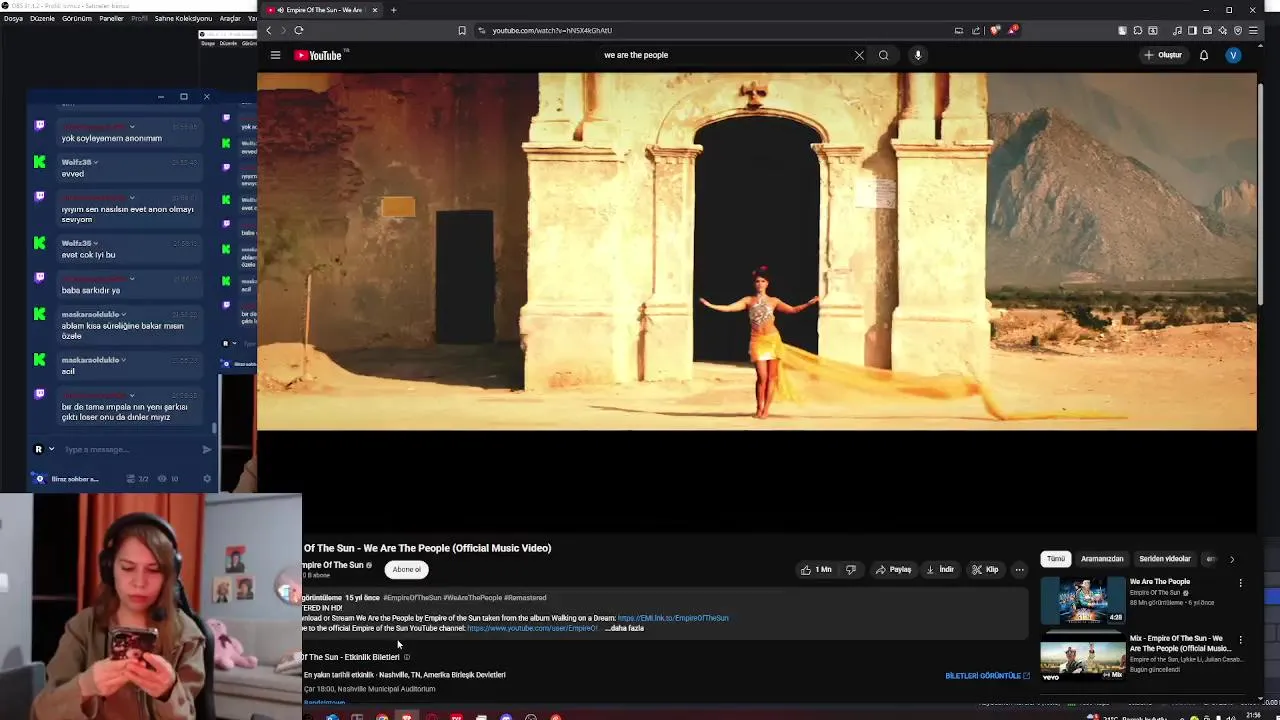This screenshot has height=720, width=1280.
Task: Start voice search with the microphone icon
Action: (x=918, y=55)
